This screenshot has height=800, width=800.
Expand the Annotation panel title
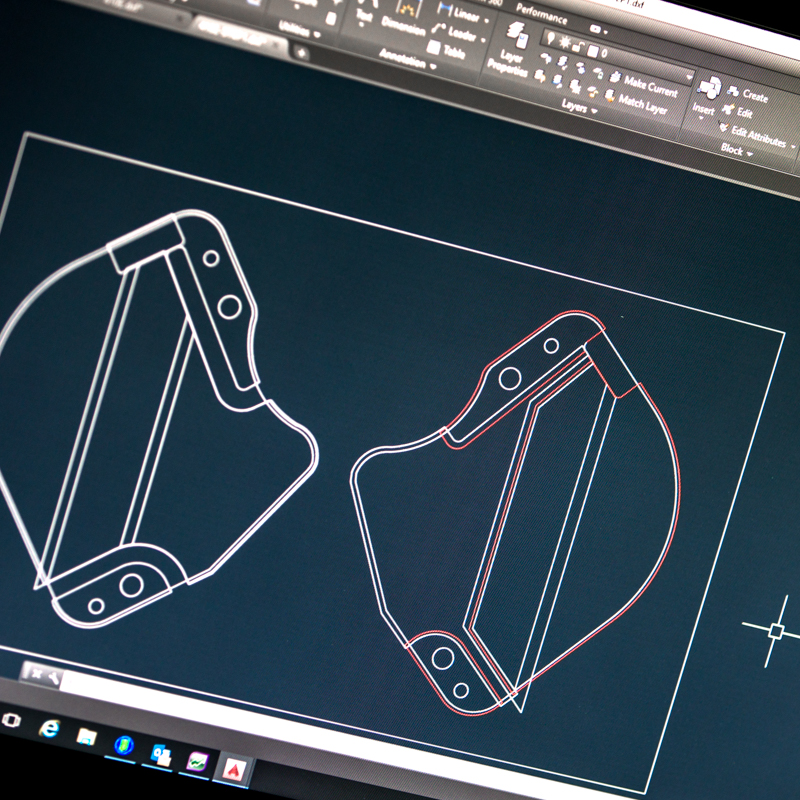(x=408, y=59)
